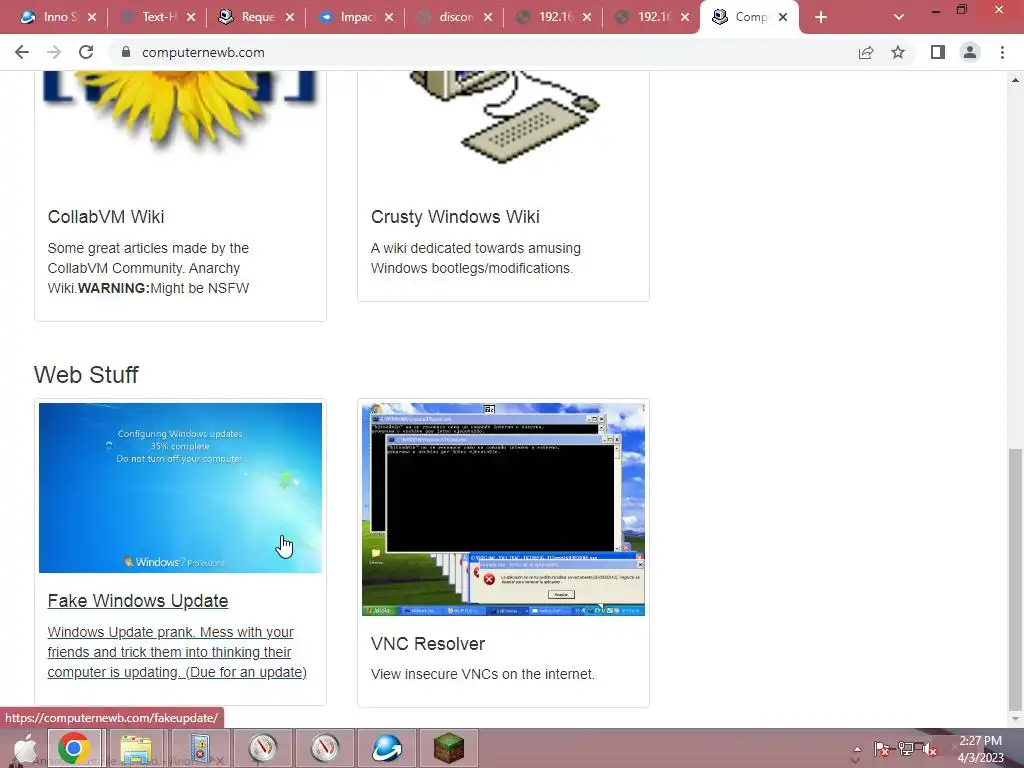Close the Reque tab
This screenshot has width=1024, height=768.
pos(290,18)
